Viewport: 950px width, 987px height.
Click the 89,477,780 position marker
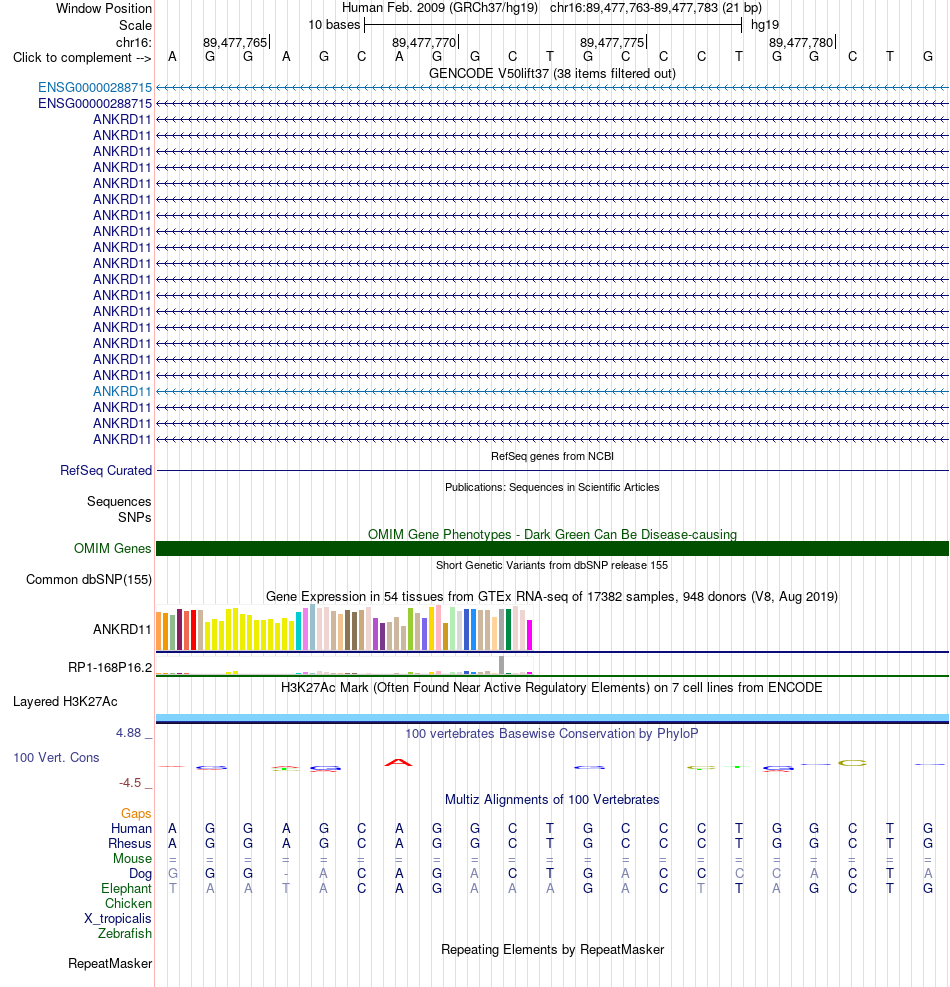(x=801, y=42)
